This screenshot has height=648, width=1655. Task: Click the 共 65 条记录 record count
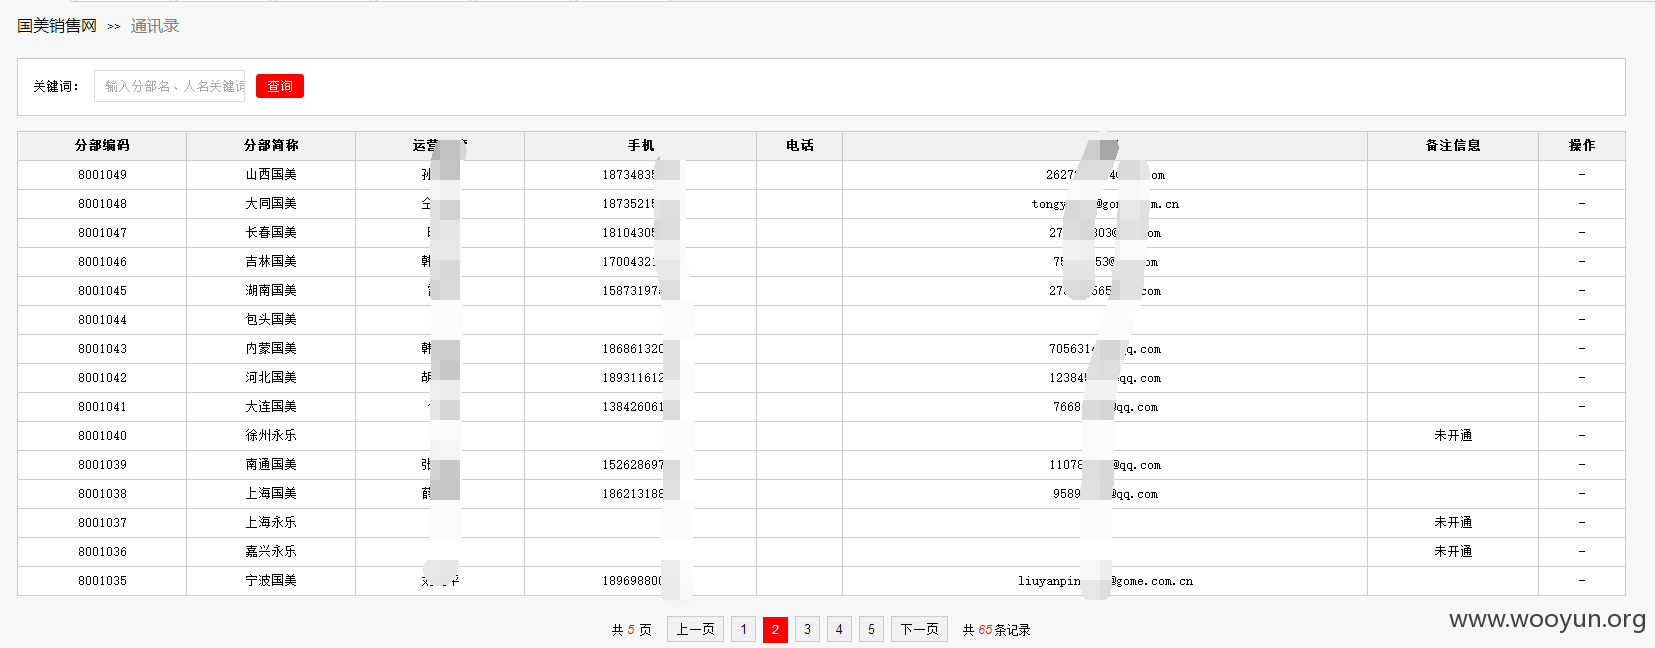pyautogui.click(x=996, y=630)
